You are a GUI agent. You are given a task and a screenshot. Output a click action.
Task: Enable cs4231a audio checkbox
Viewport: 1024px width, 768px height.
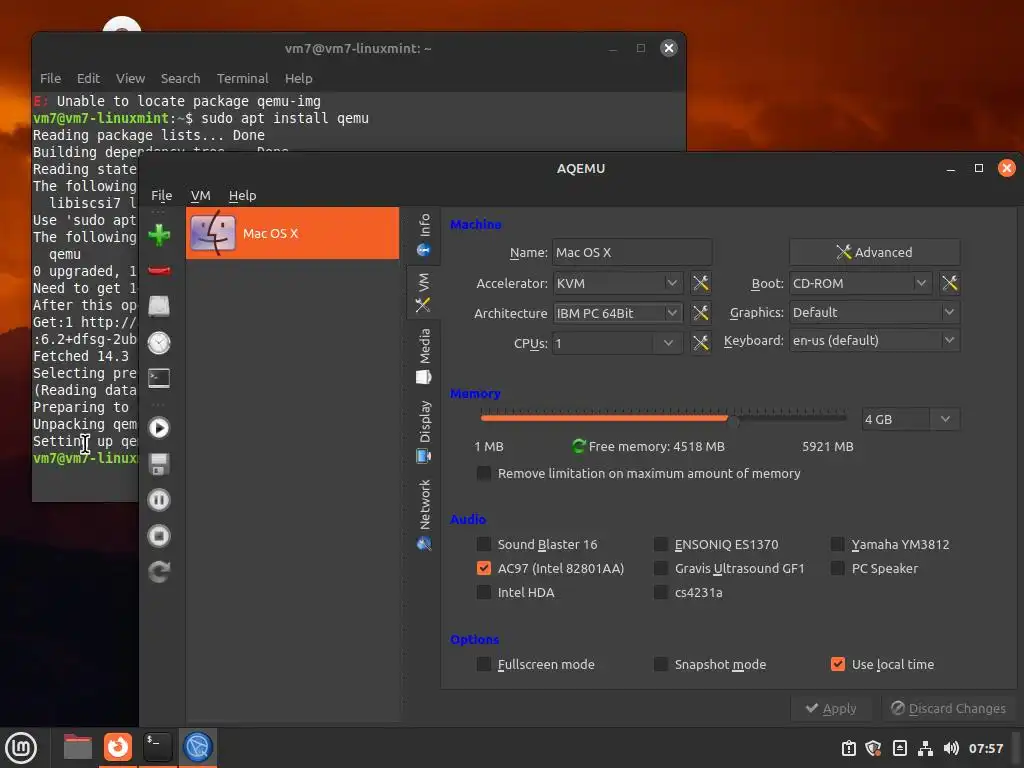pos(661,592)
